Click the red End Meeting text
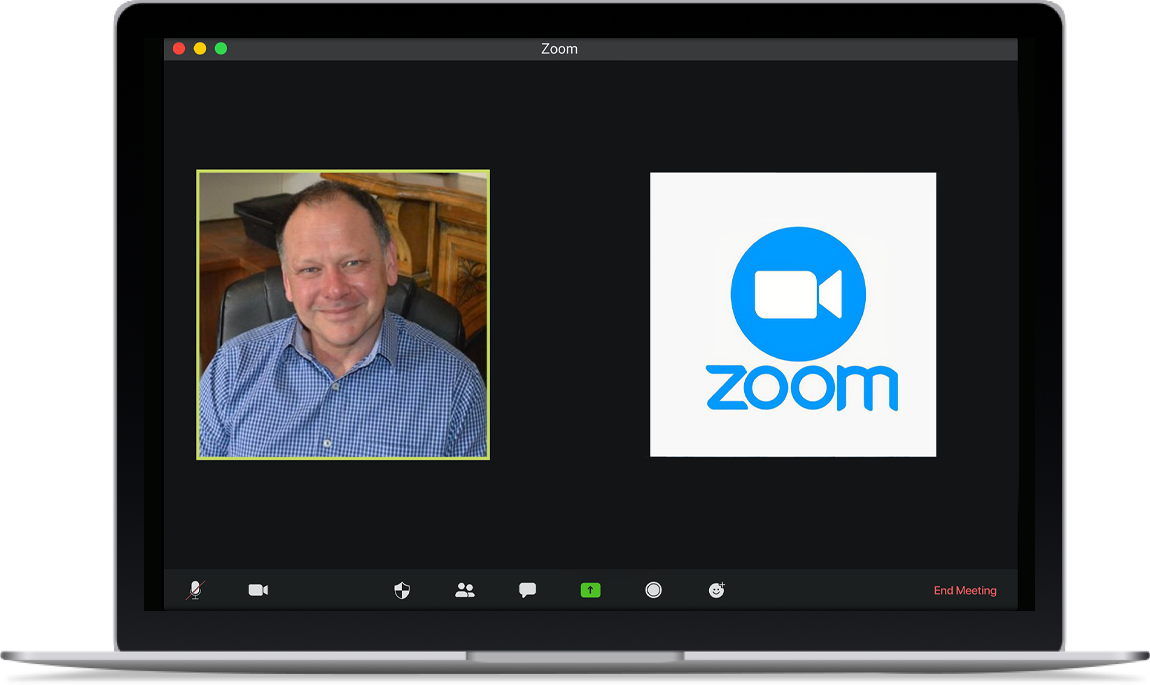Image resolution: width=1150 pixels, height=685 pixels. (964, 591)
